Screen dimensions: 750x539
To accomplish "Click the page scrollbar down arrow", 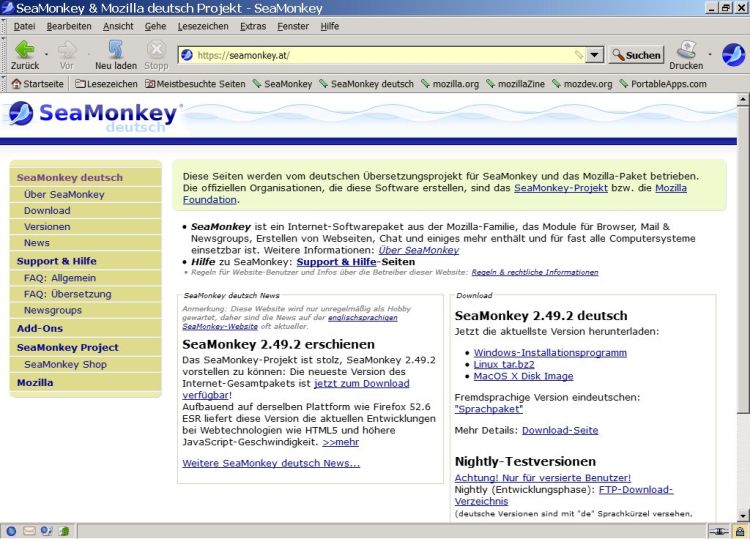I will [742, 516].
